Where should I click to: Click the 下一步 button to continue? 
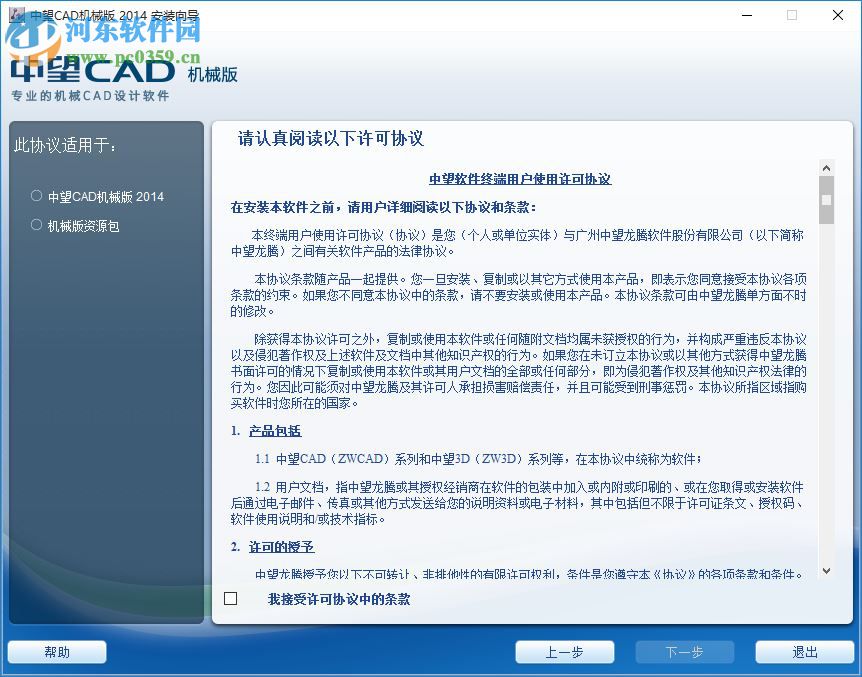click(x=684, y=651)
